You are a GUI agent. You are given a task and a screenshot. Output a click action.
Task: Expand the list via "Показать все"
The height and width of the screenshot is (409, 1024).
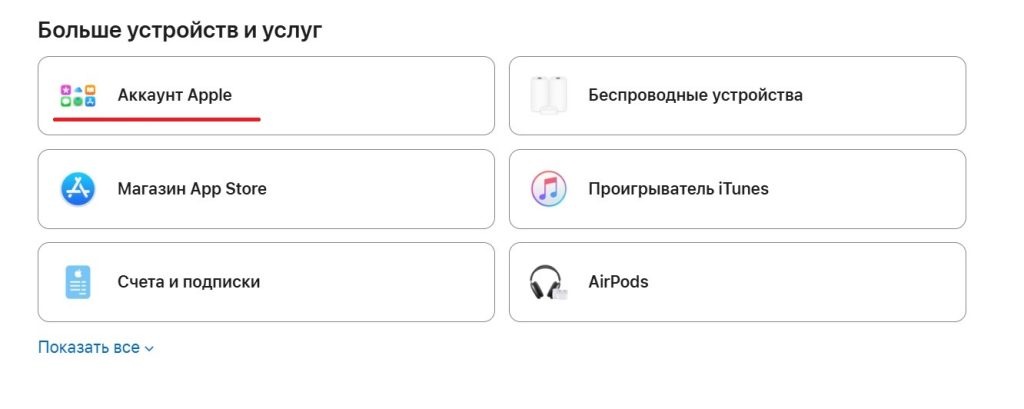(x=89, y=348)
